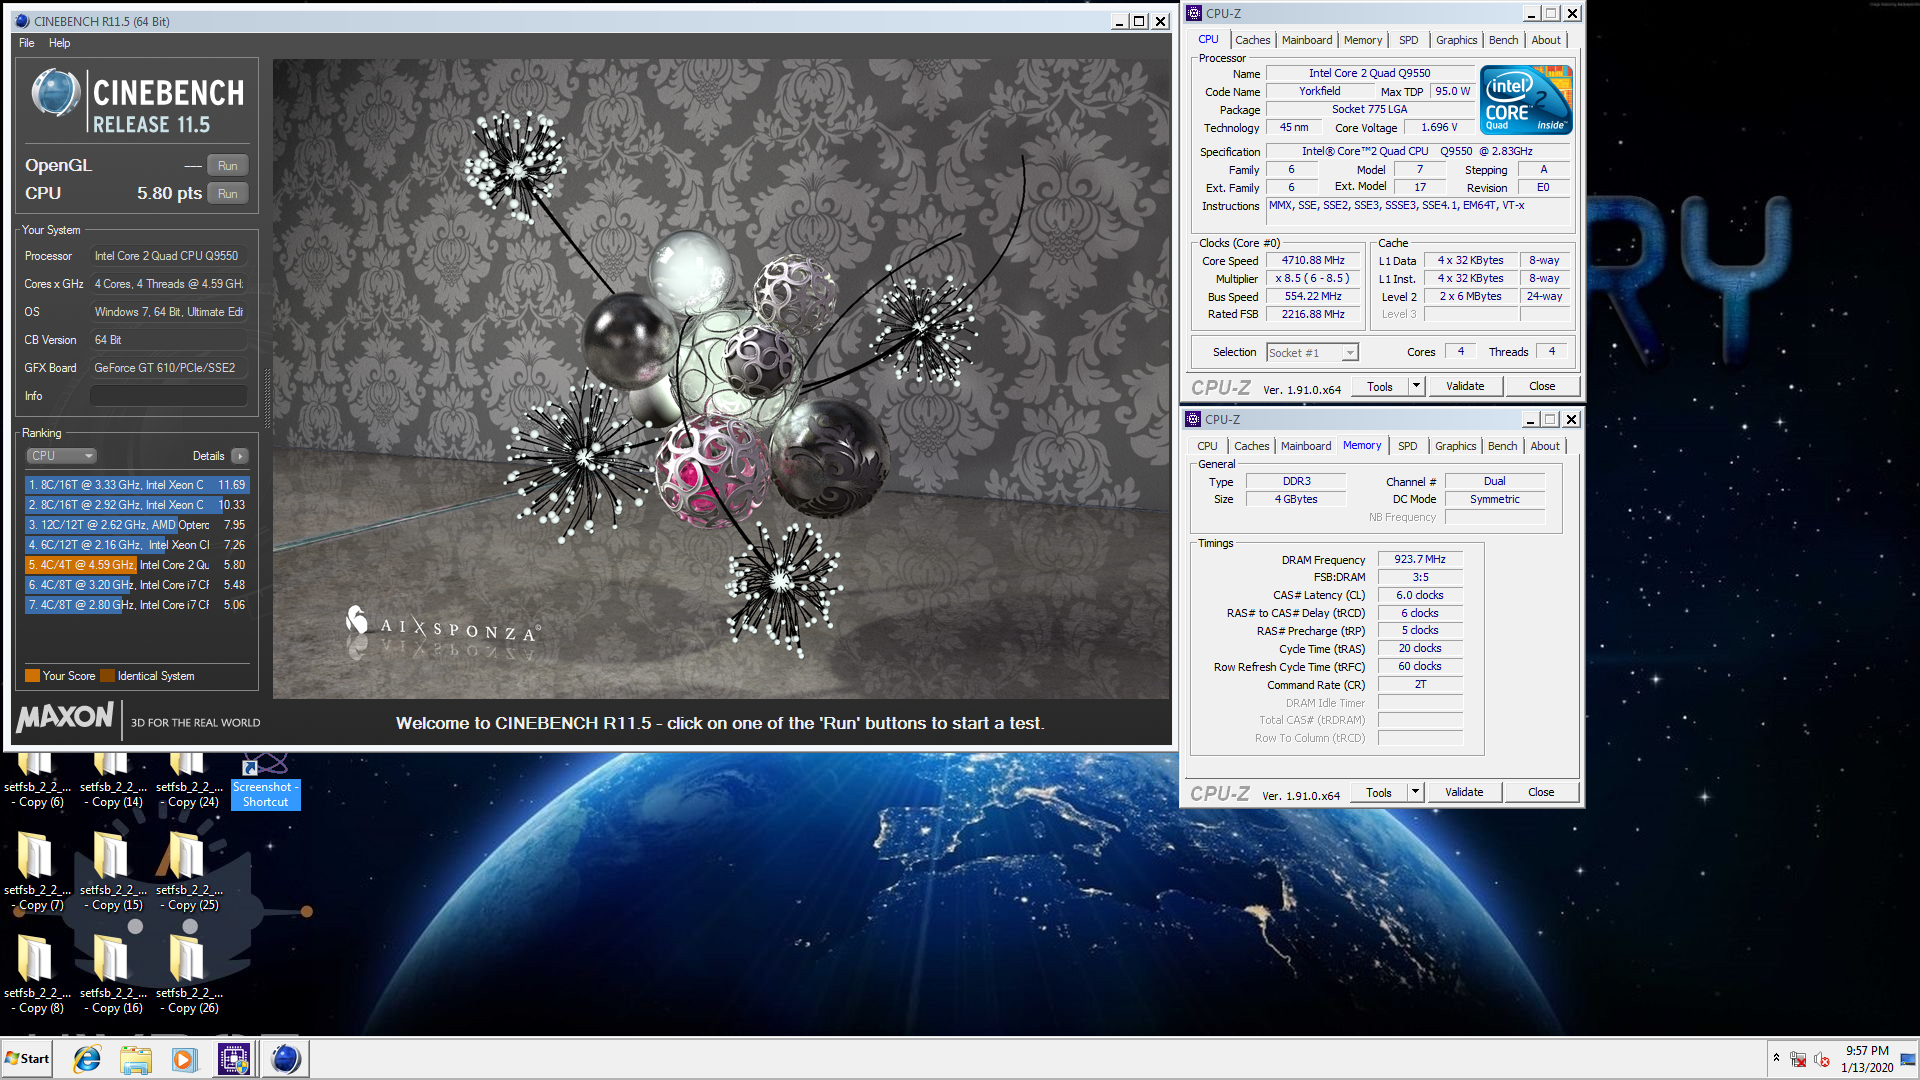Image resolution: width=1920 pixels, height=1080 pixels.
Task: Click the MAXON logo
Action: [66, 717]
